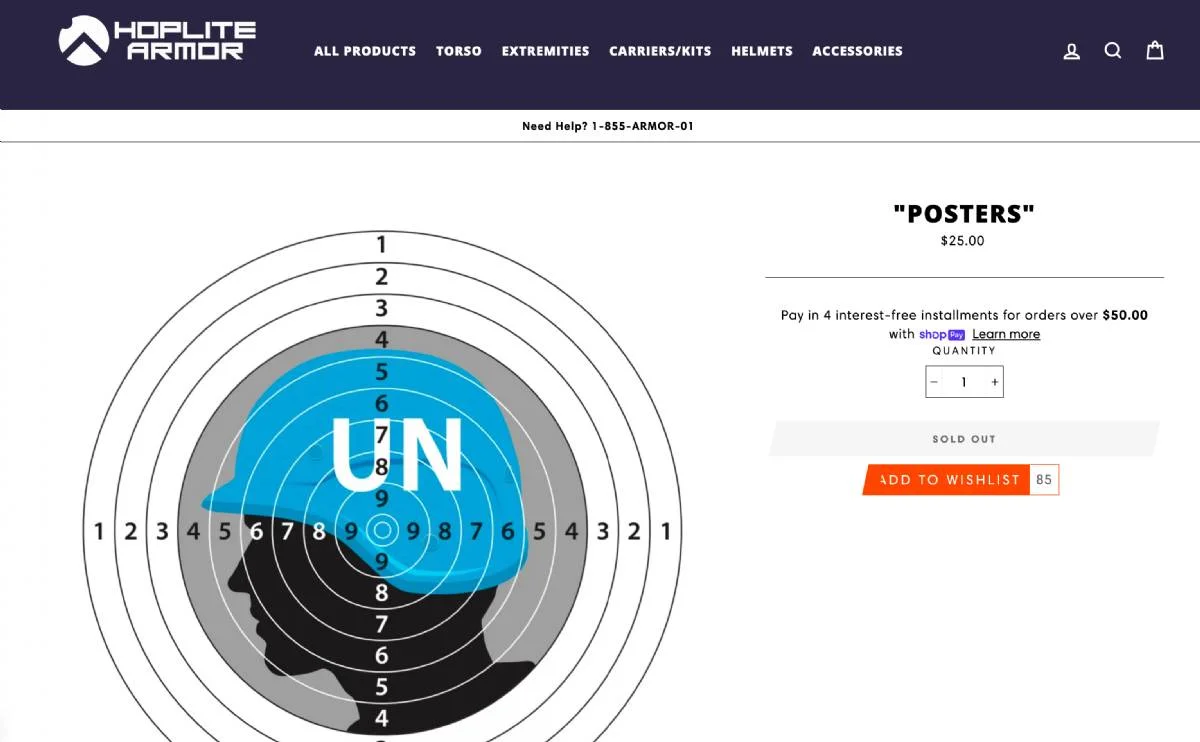Increase quantity with the plus button

994,382
